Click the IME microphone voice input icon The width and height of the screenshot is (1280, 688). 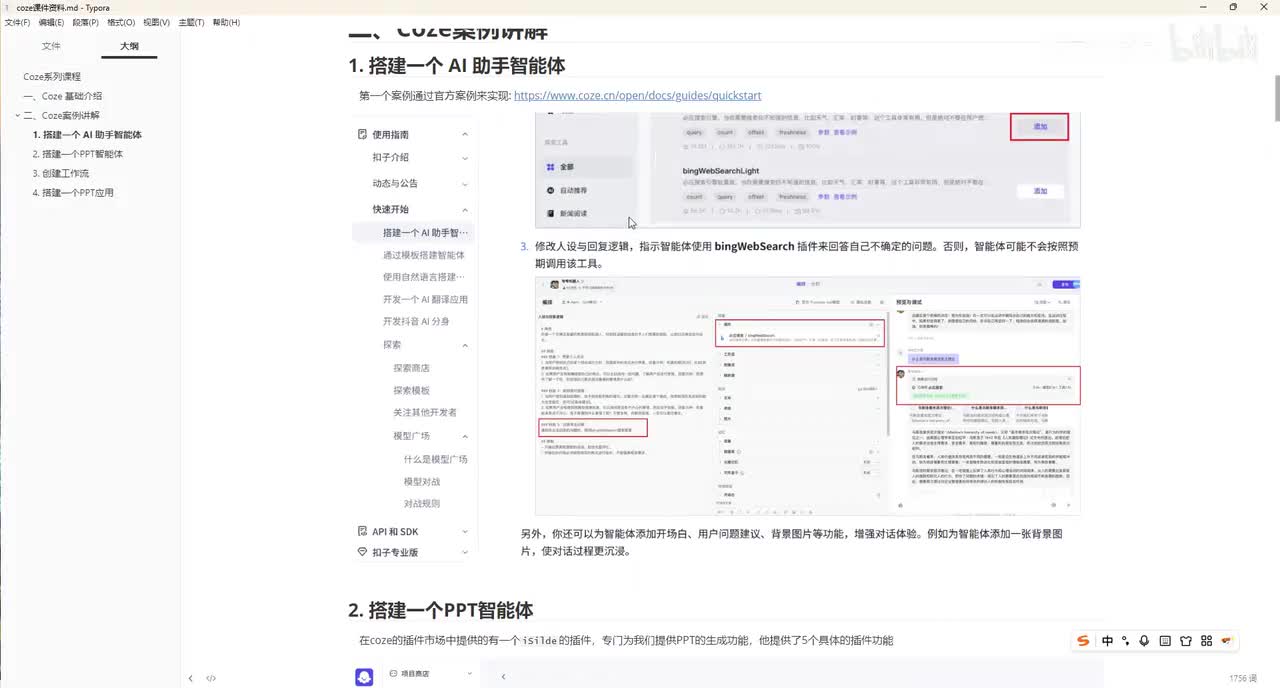point(1144,641)
